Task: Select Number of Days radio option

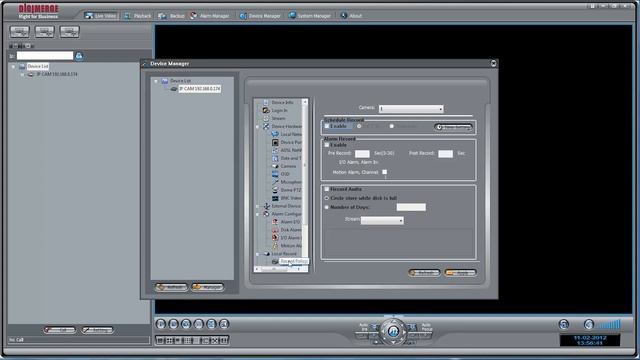Action: pos(327,207)
